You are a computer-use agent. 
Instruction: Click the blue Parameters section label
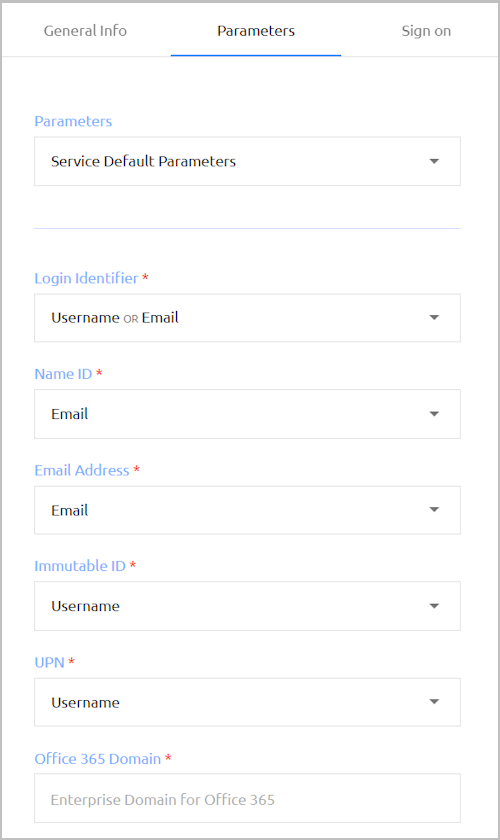click(x=73, y=121)
